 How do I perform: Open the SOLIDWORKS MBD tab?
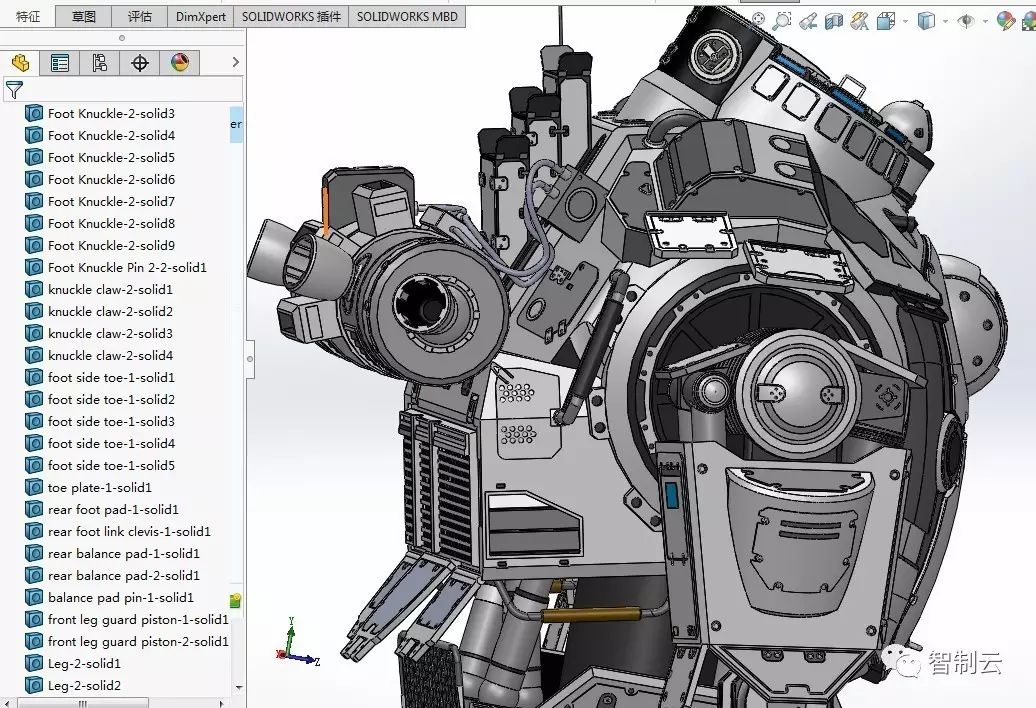click(x=407, y=17)
